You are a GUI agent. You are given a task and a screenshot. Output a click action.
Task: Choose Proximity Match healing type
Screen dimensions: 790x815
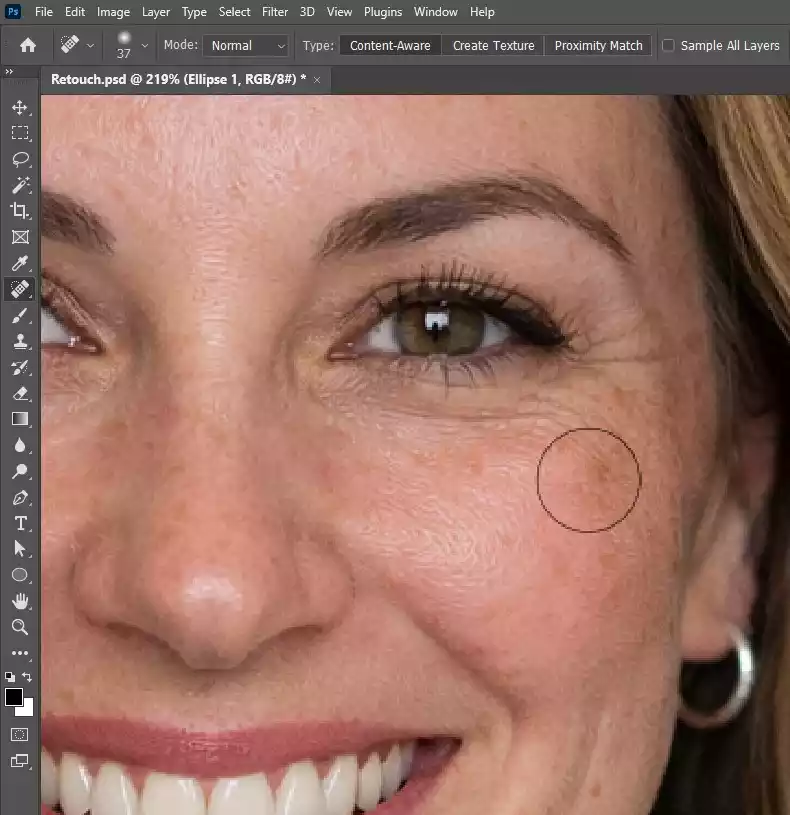tap(598, 46)
